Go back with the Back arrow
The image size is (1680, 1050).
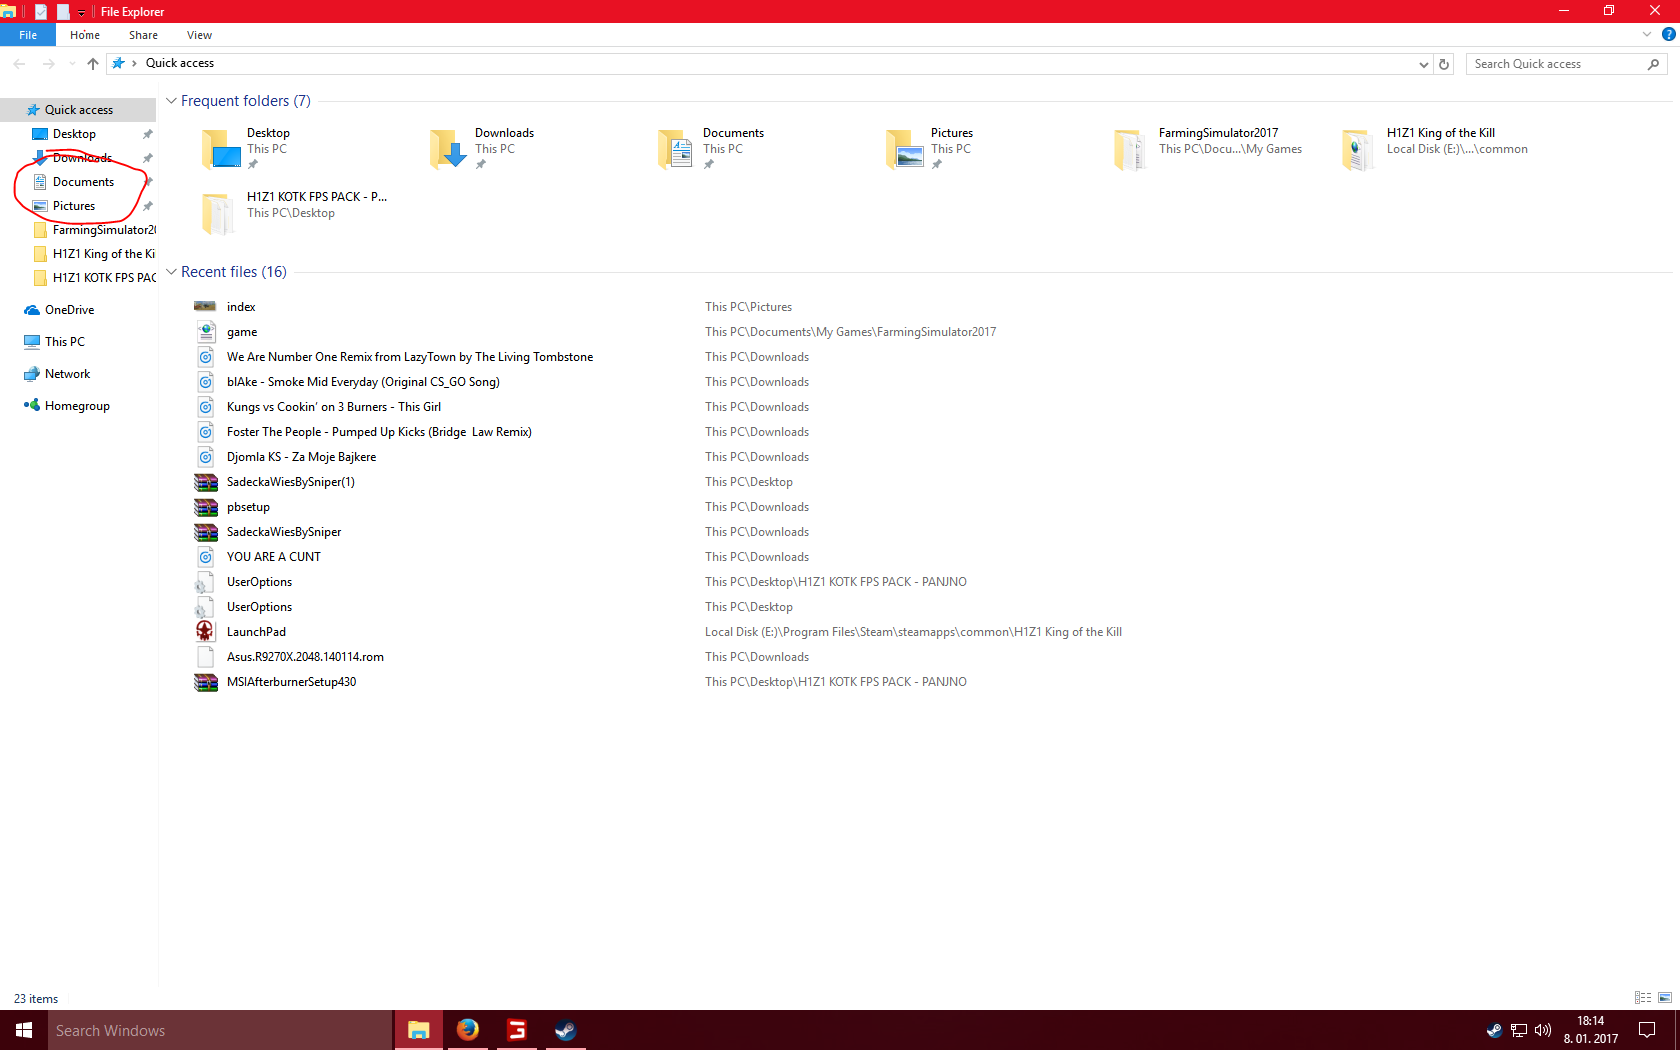click(x=20, y=63)
